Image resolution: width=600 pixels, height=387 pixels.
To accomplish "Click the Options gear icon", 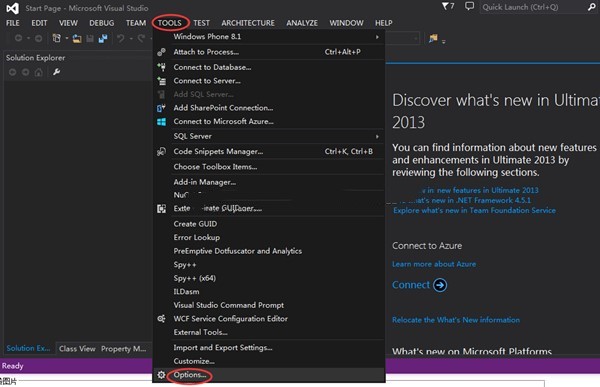I will [161, 375].
